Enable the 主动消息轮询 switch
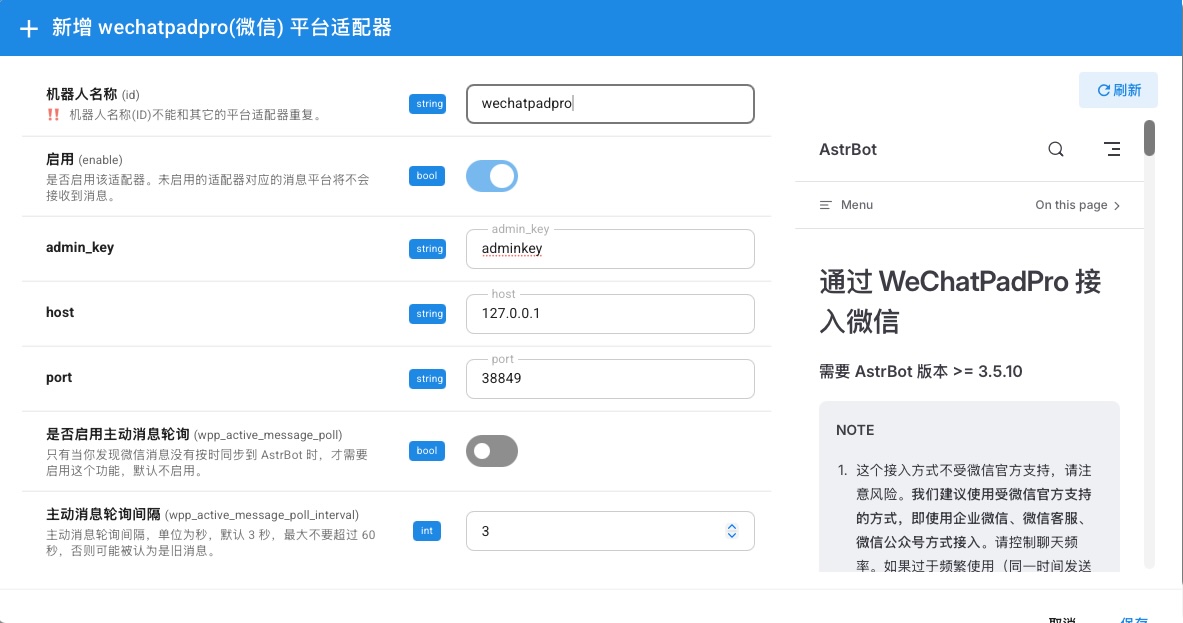This screenshot has height=623, width=1183. pyautogui.click(x=492, y=451)
